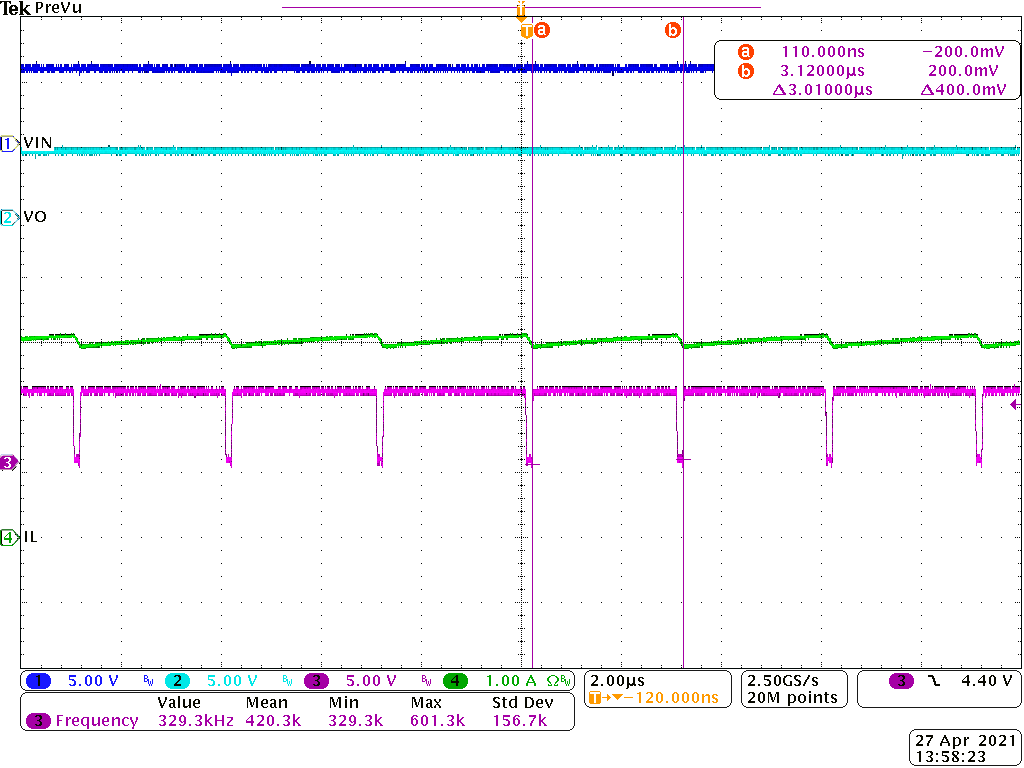This screenshot has width=1024, height=768.
Task: Select cursor marker a above the graticule
Action: coord(541,29)
